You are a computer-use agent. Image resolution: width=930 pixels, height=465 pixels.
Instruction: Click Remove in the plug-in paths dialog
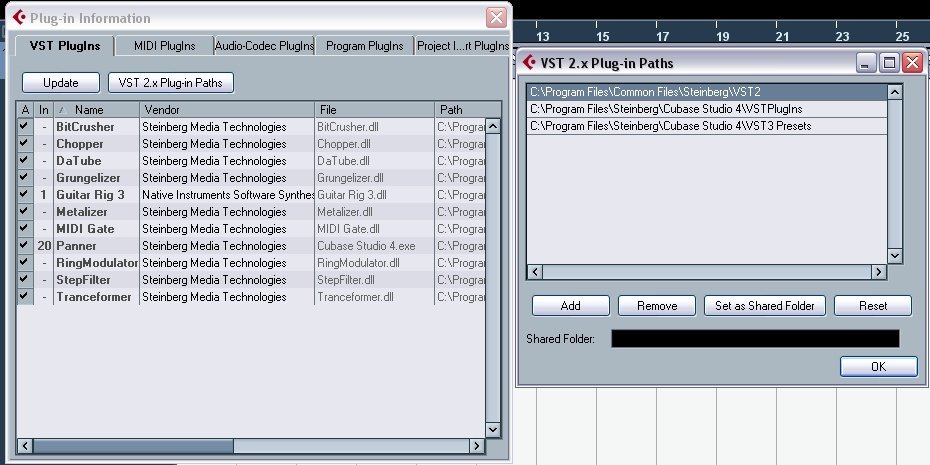click(657, 305)
